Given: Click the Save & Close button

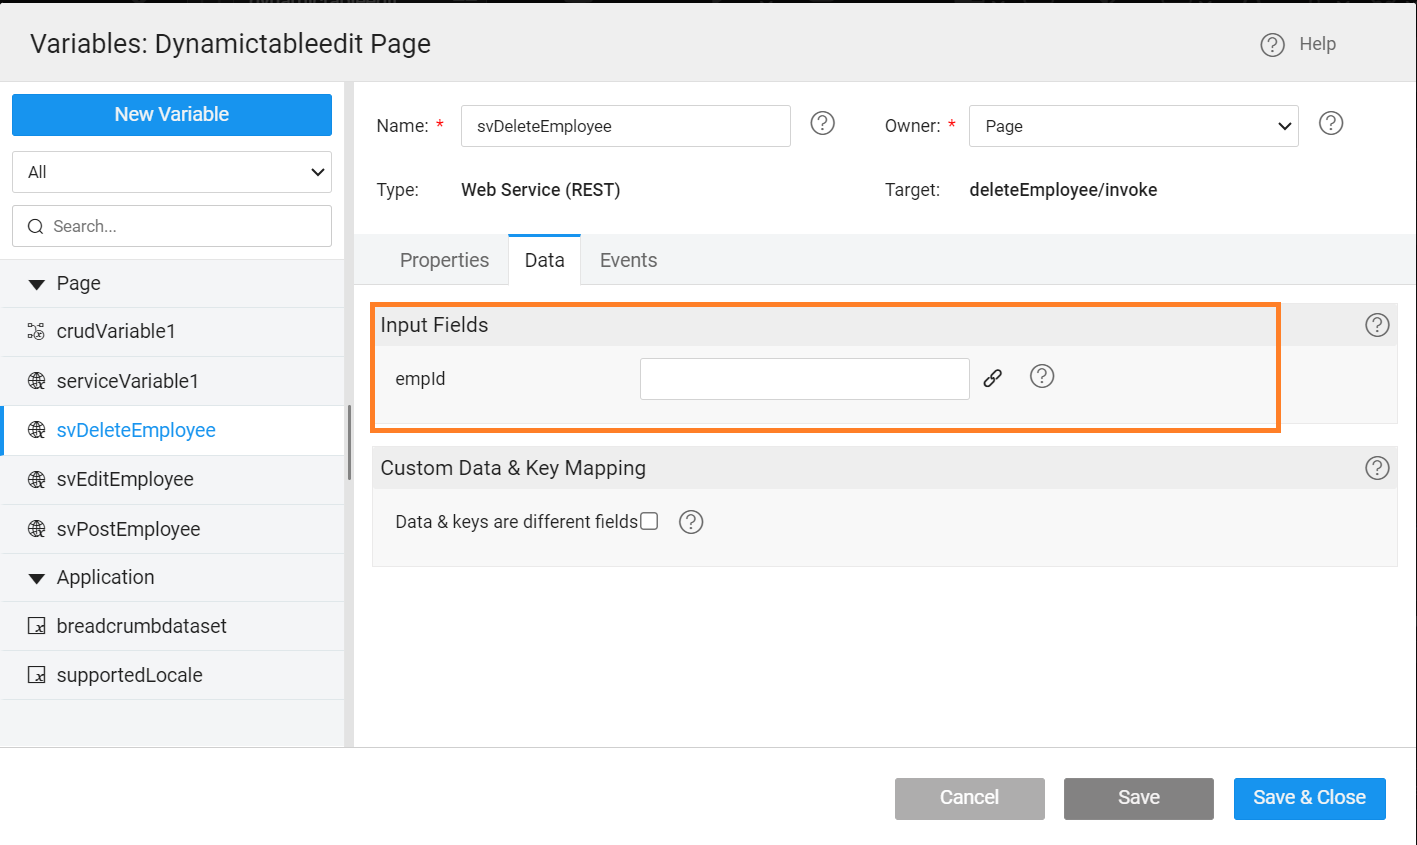Looking at the screenshot, I should (x=1309, y=798).
